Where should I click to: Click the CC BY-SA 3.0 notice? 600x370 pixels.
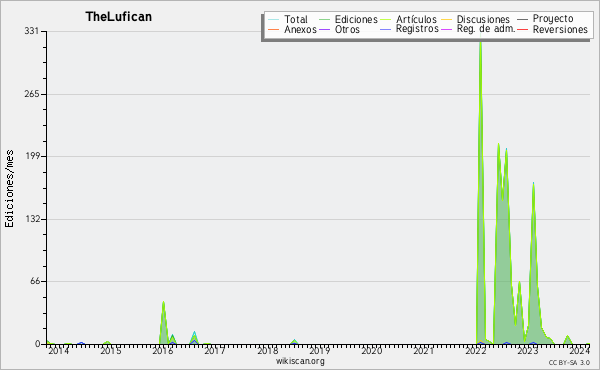(x=569, y=362)
